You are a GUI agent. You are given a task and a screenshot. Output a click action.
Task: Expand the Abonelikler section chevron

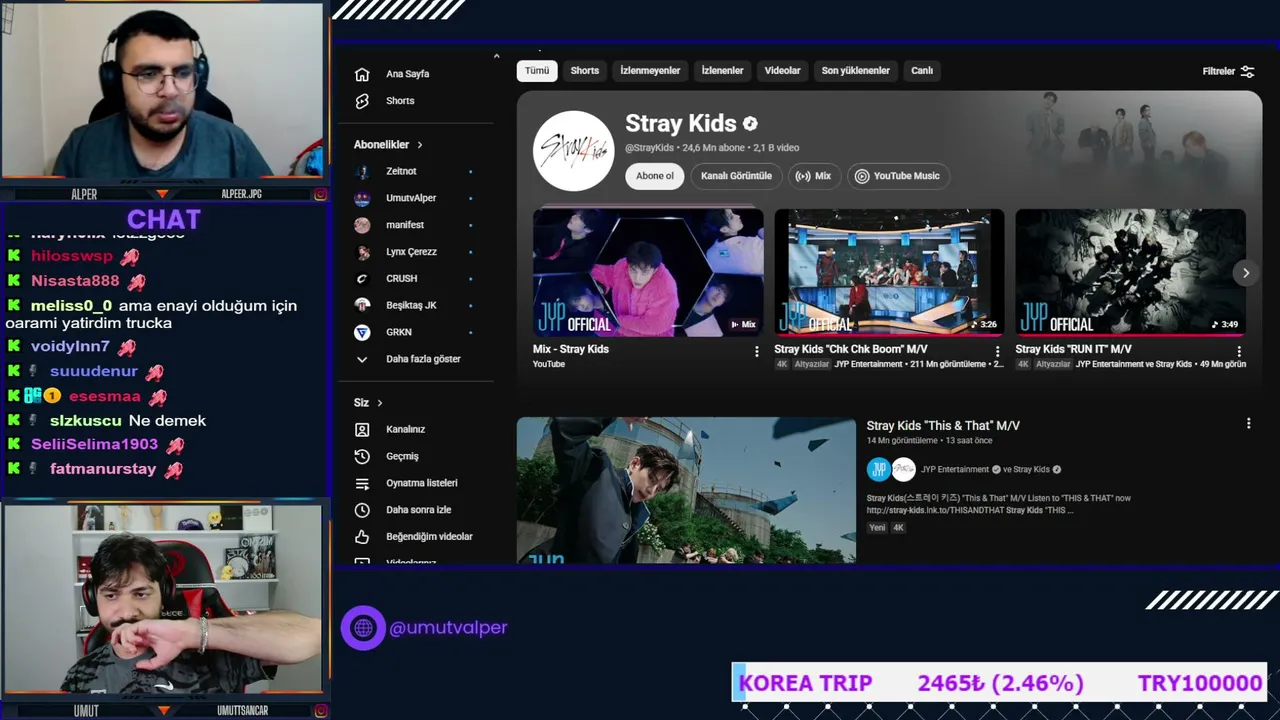420,145
